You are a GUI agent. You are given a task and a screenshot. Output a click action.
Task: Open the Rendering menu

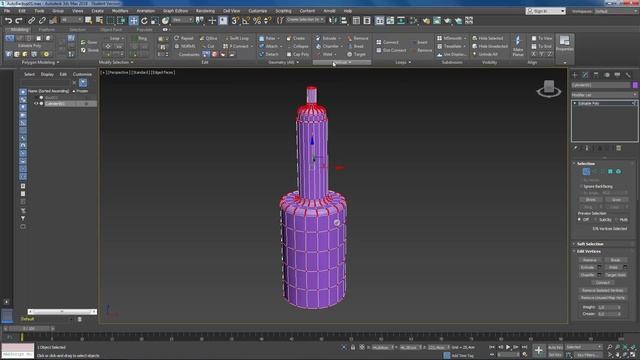click(205, 11)
